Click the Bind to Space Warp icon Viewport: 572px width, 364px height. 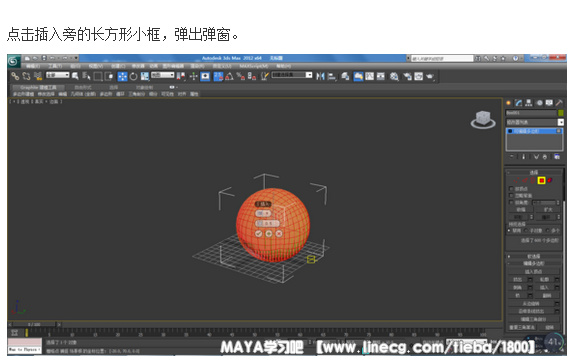(38, 76)
